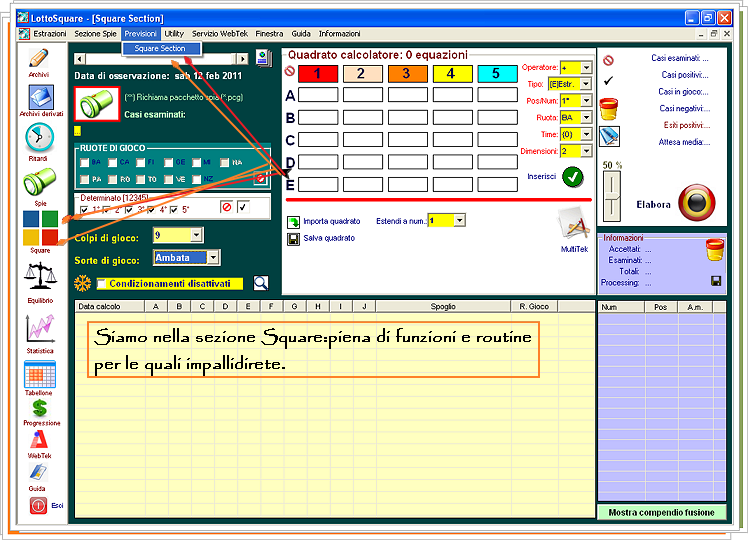Click Mostra compendio fusione button
The image size is (748, 540).
pyautogui.click(x=662, y=512)
